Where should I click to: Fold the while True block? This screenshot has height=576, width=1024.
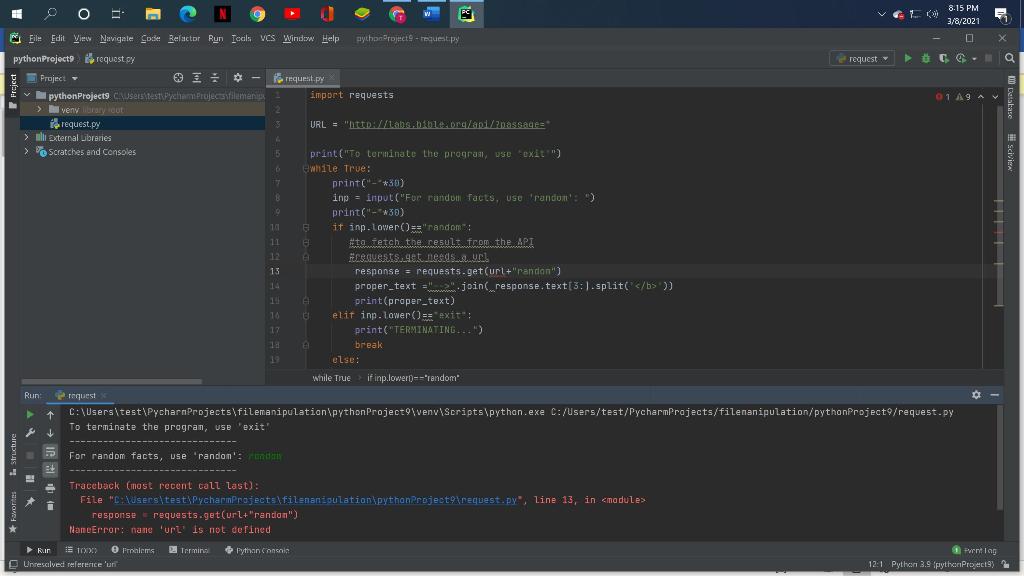tap(306, 168)
